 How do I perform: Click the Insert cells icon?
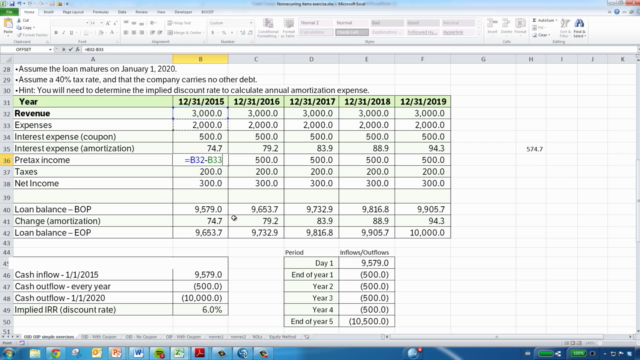click(x=492, y=23)
